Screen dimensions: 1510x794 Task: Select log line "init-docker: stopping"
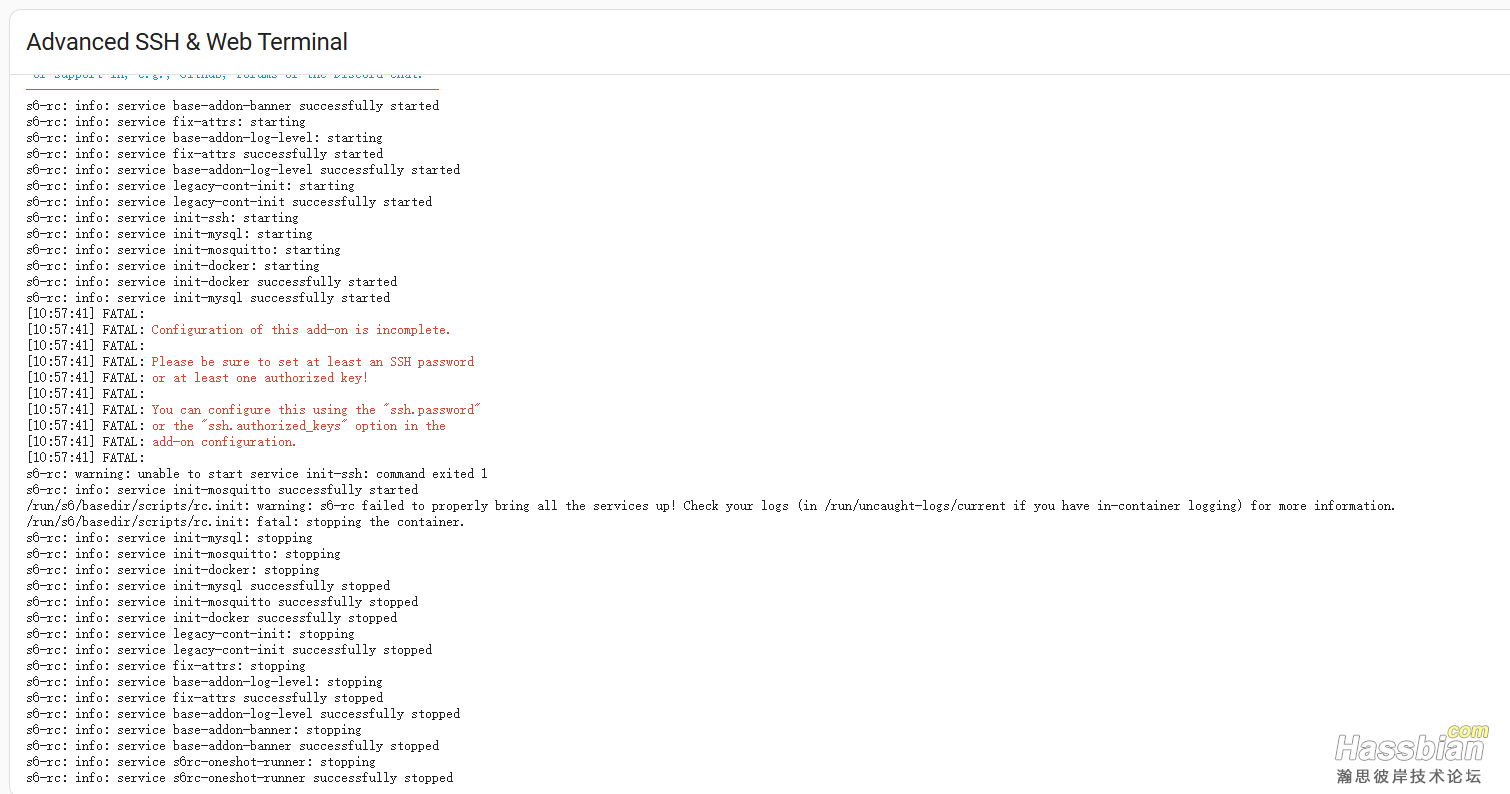[174, 570]
